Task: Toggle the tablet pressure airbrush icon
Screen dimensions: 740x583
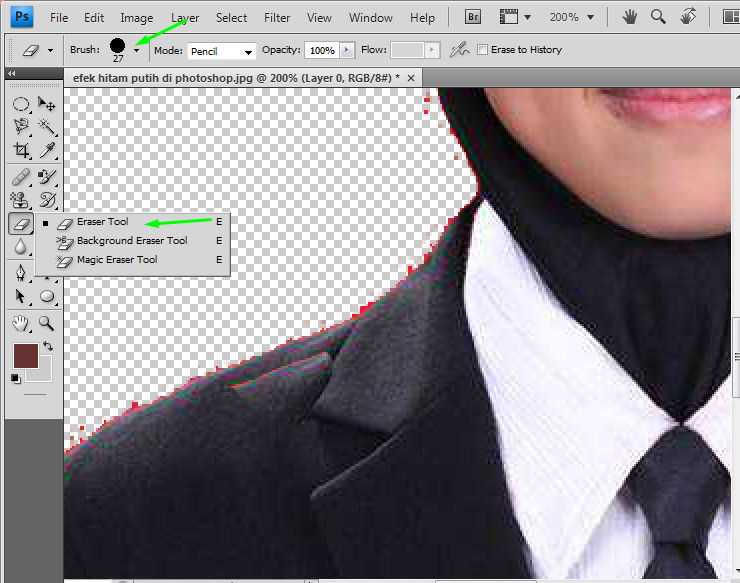Action: 459,50
